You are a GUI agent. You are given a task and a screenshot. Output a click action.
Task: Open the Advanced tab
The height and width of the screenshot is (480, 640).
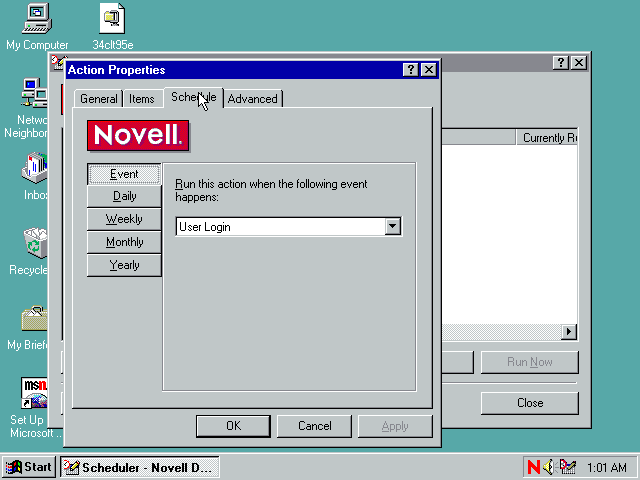(x=253, y=99)
